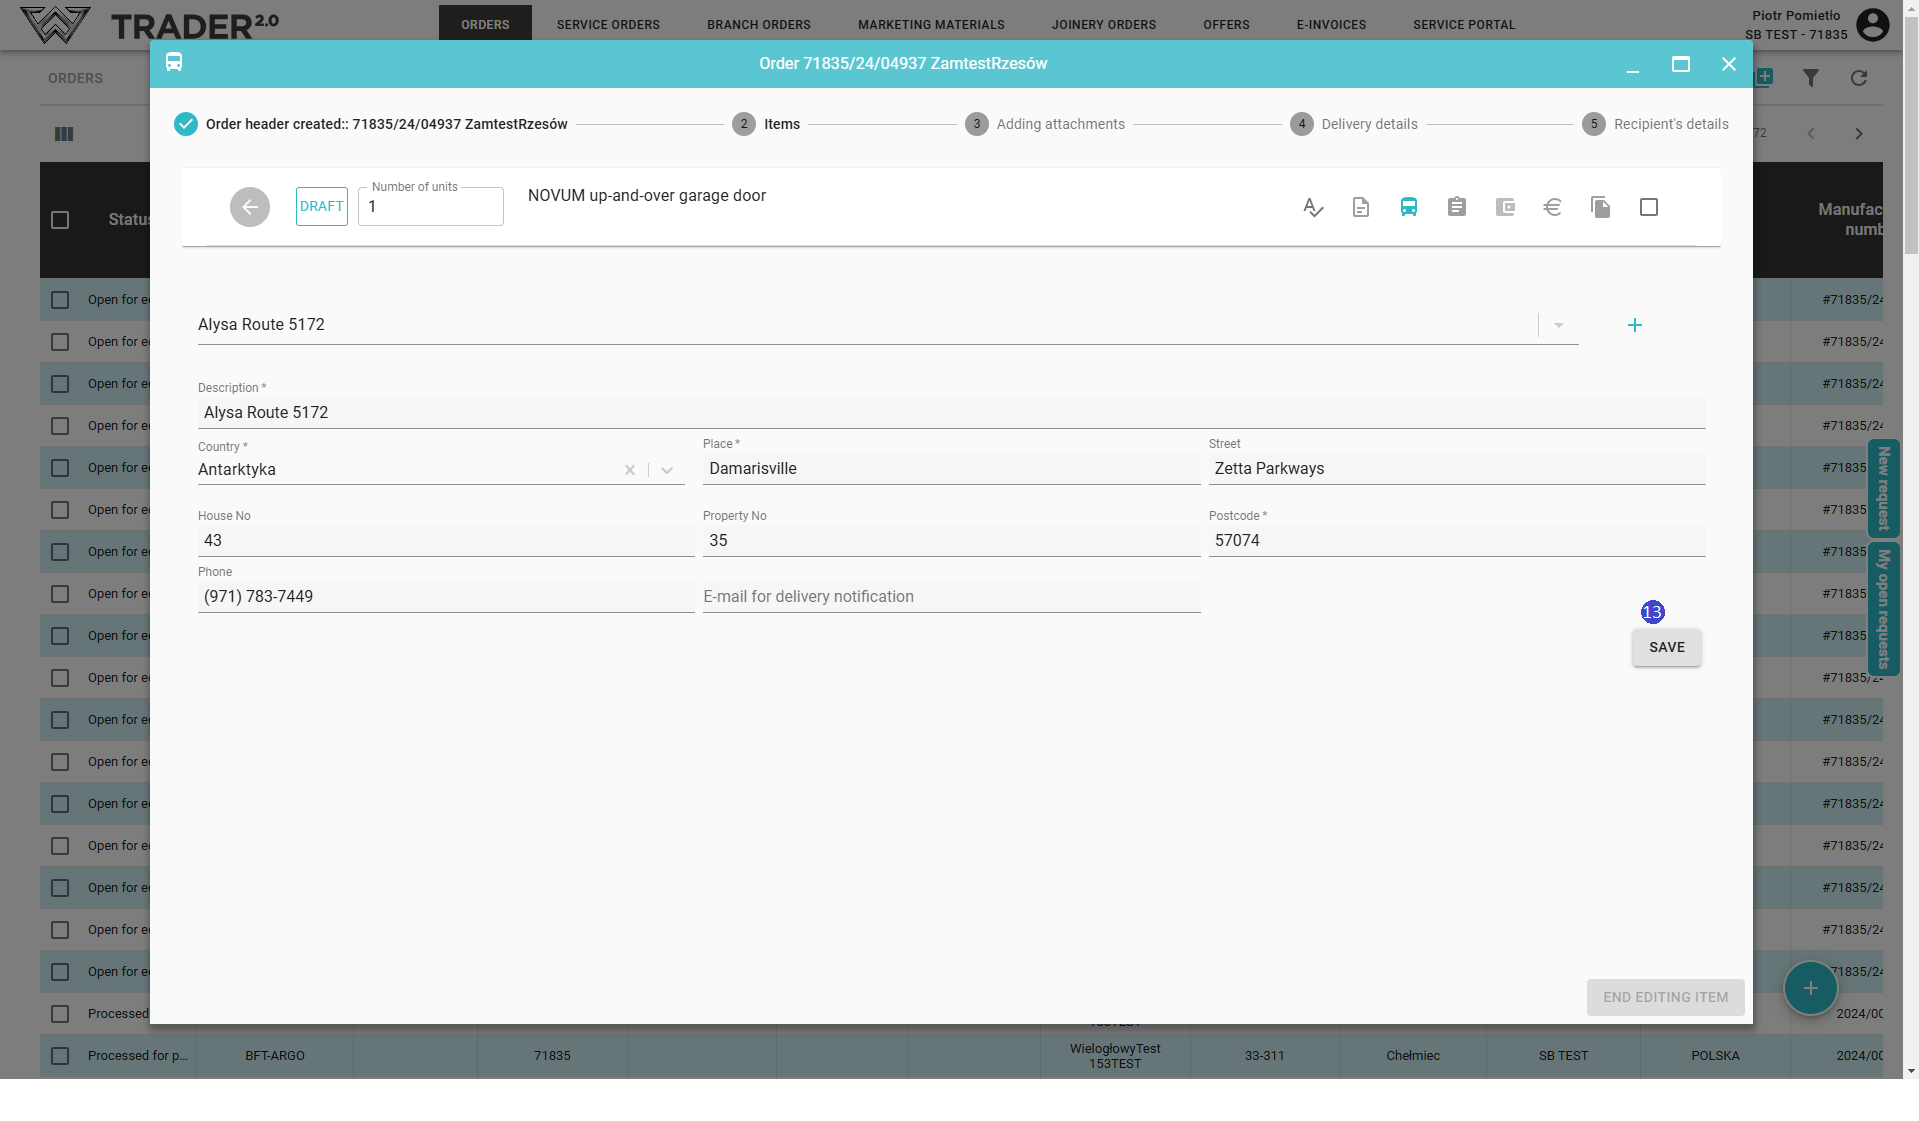Open the E-Invoices tab
Screen dimensions: 1919x1121
click(x=1331, y=24)
